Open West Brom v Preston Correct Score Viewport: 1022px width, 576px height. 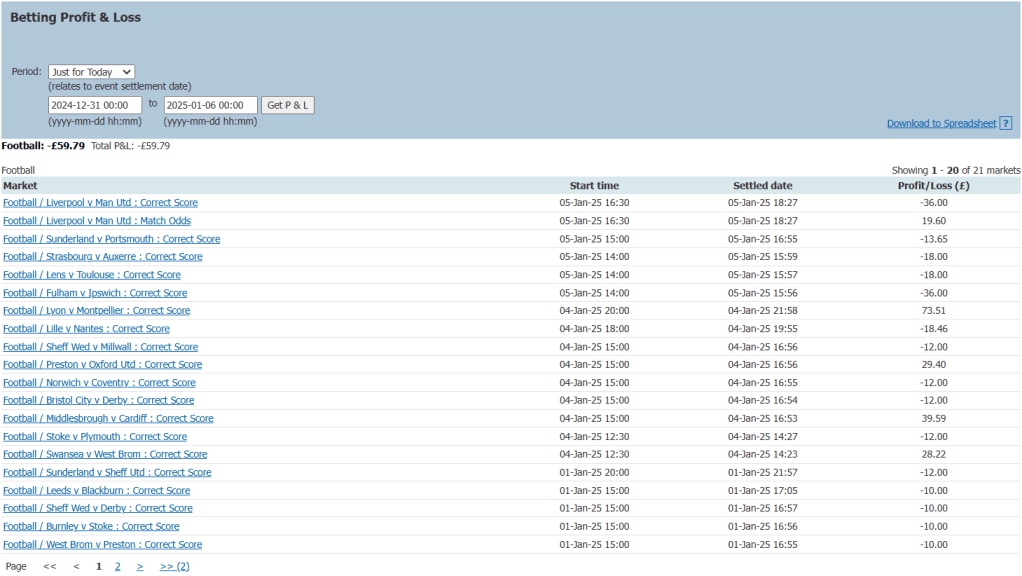click(x=102, y=545)
